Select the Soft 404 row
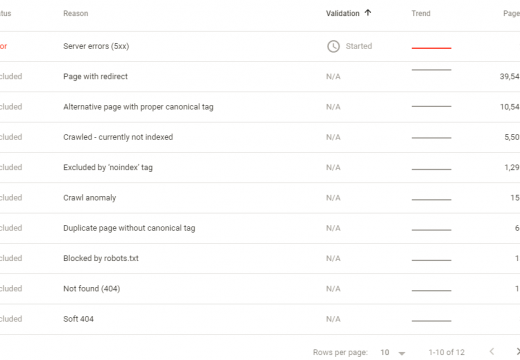 coord(260,319)
